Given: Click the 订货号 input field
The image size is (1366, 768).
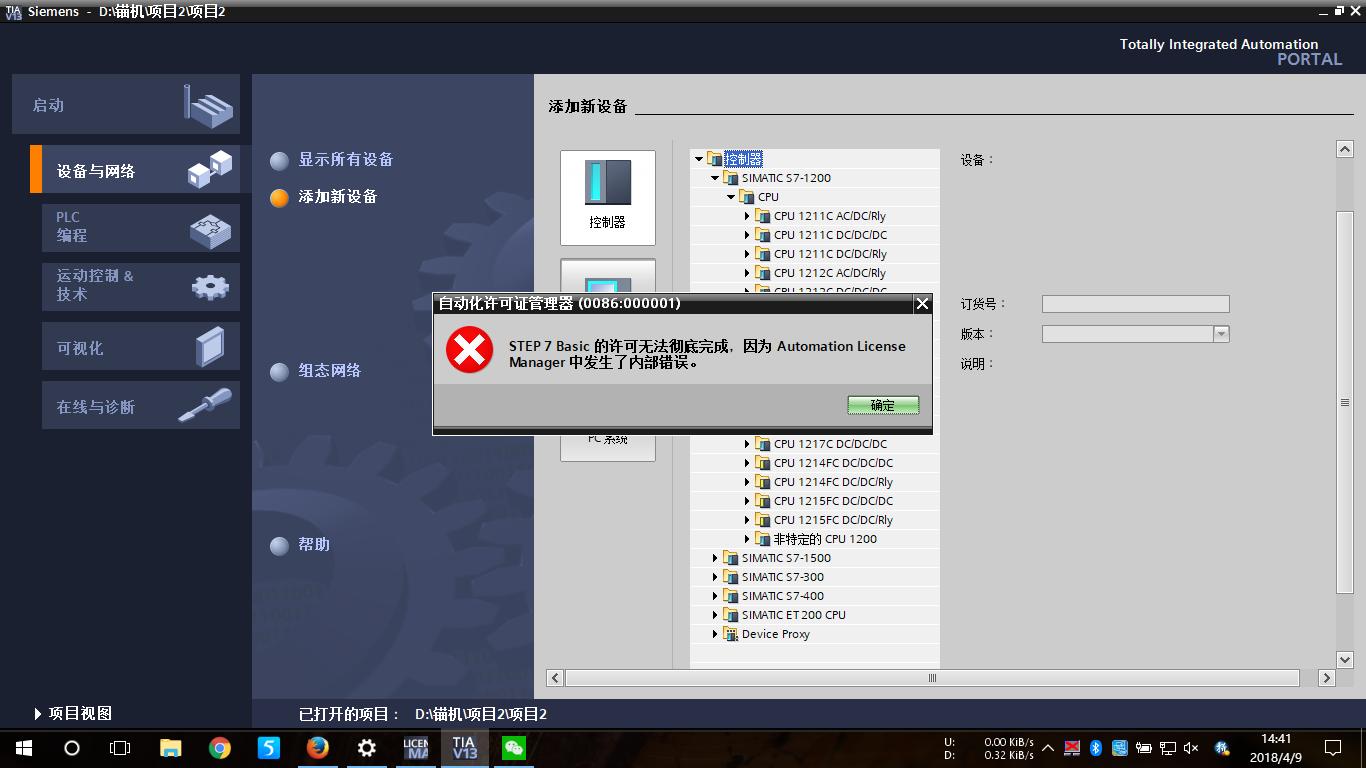Looking at the screenshot, I should (x=1135, y=304).
